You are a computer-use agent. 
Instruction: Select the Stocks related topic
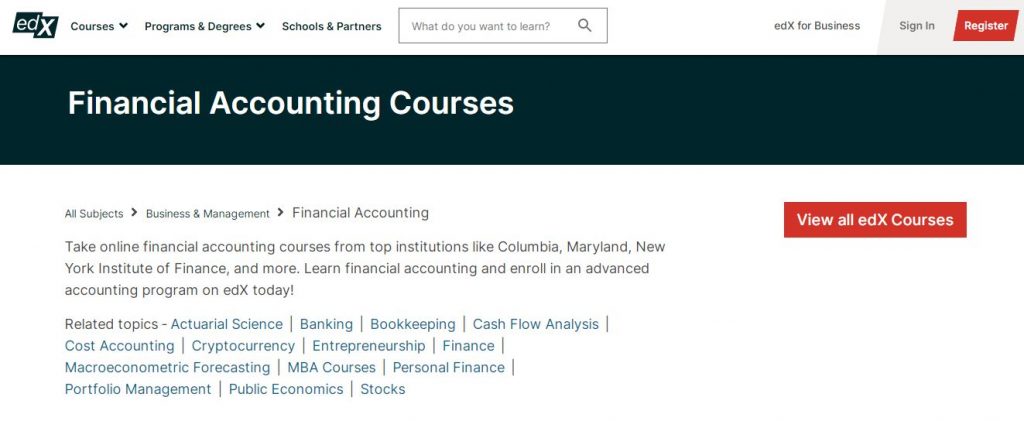(382, 390)
